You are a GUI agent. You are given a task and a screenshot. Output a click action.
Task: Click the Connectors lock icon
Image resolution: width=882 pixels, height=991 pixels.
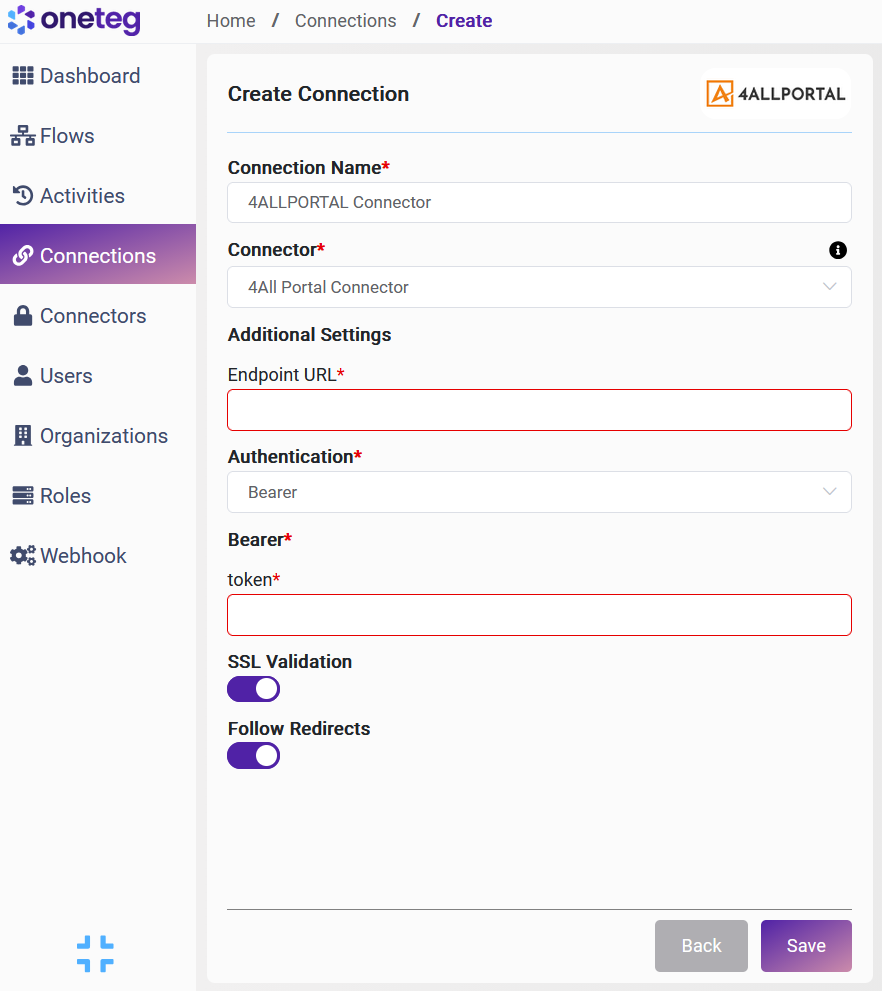coord(23,316)
